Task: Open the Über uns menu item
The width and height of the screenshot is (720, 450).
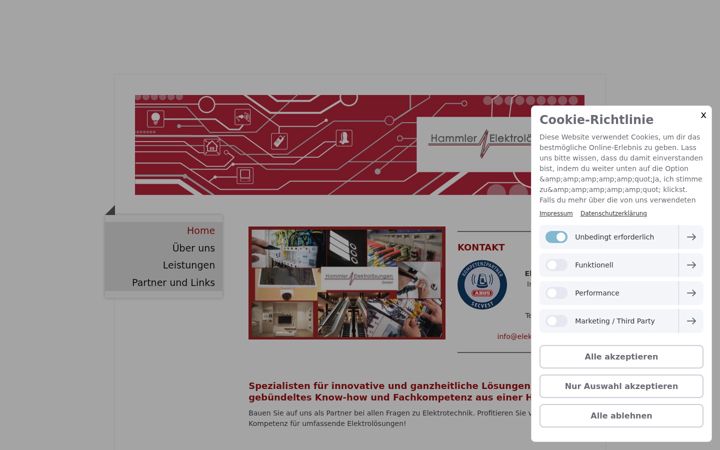Action: coord(193,248)
